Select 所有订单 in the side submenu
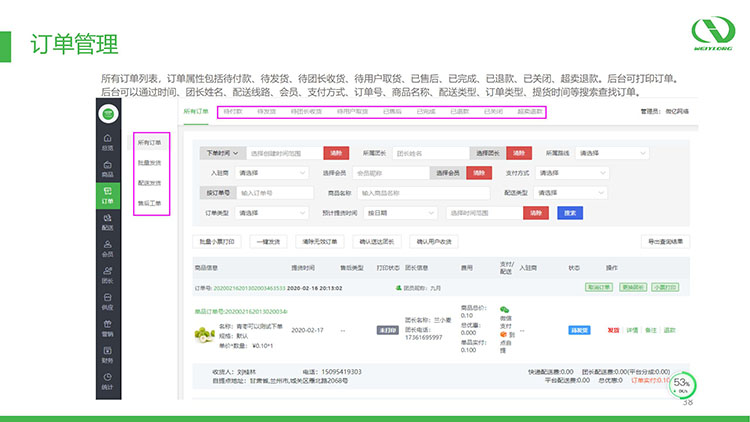Screen dimensions: 750x422 (x=149, y=143)
